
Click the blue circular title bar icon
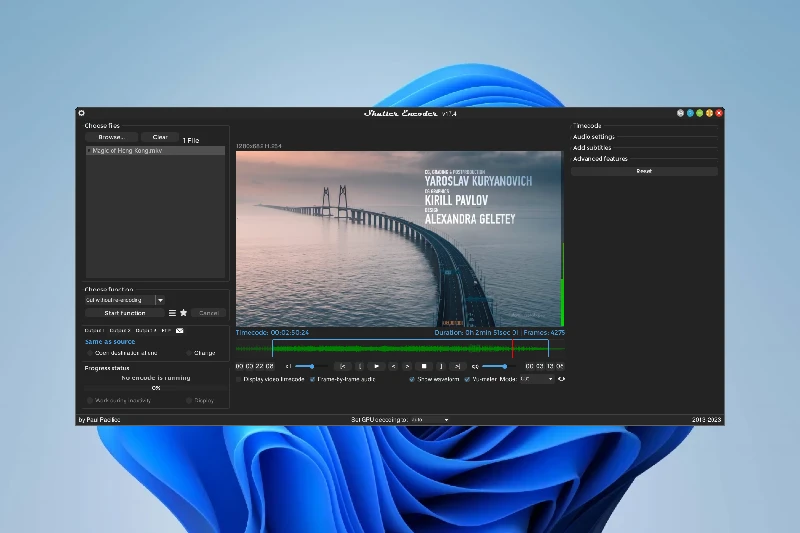(690, 113)
